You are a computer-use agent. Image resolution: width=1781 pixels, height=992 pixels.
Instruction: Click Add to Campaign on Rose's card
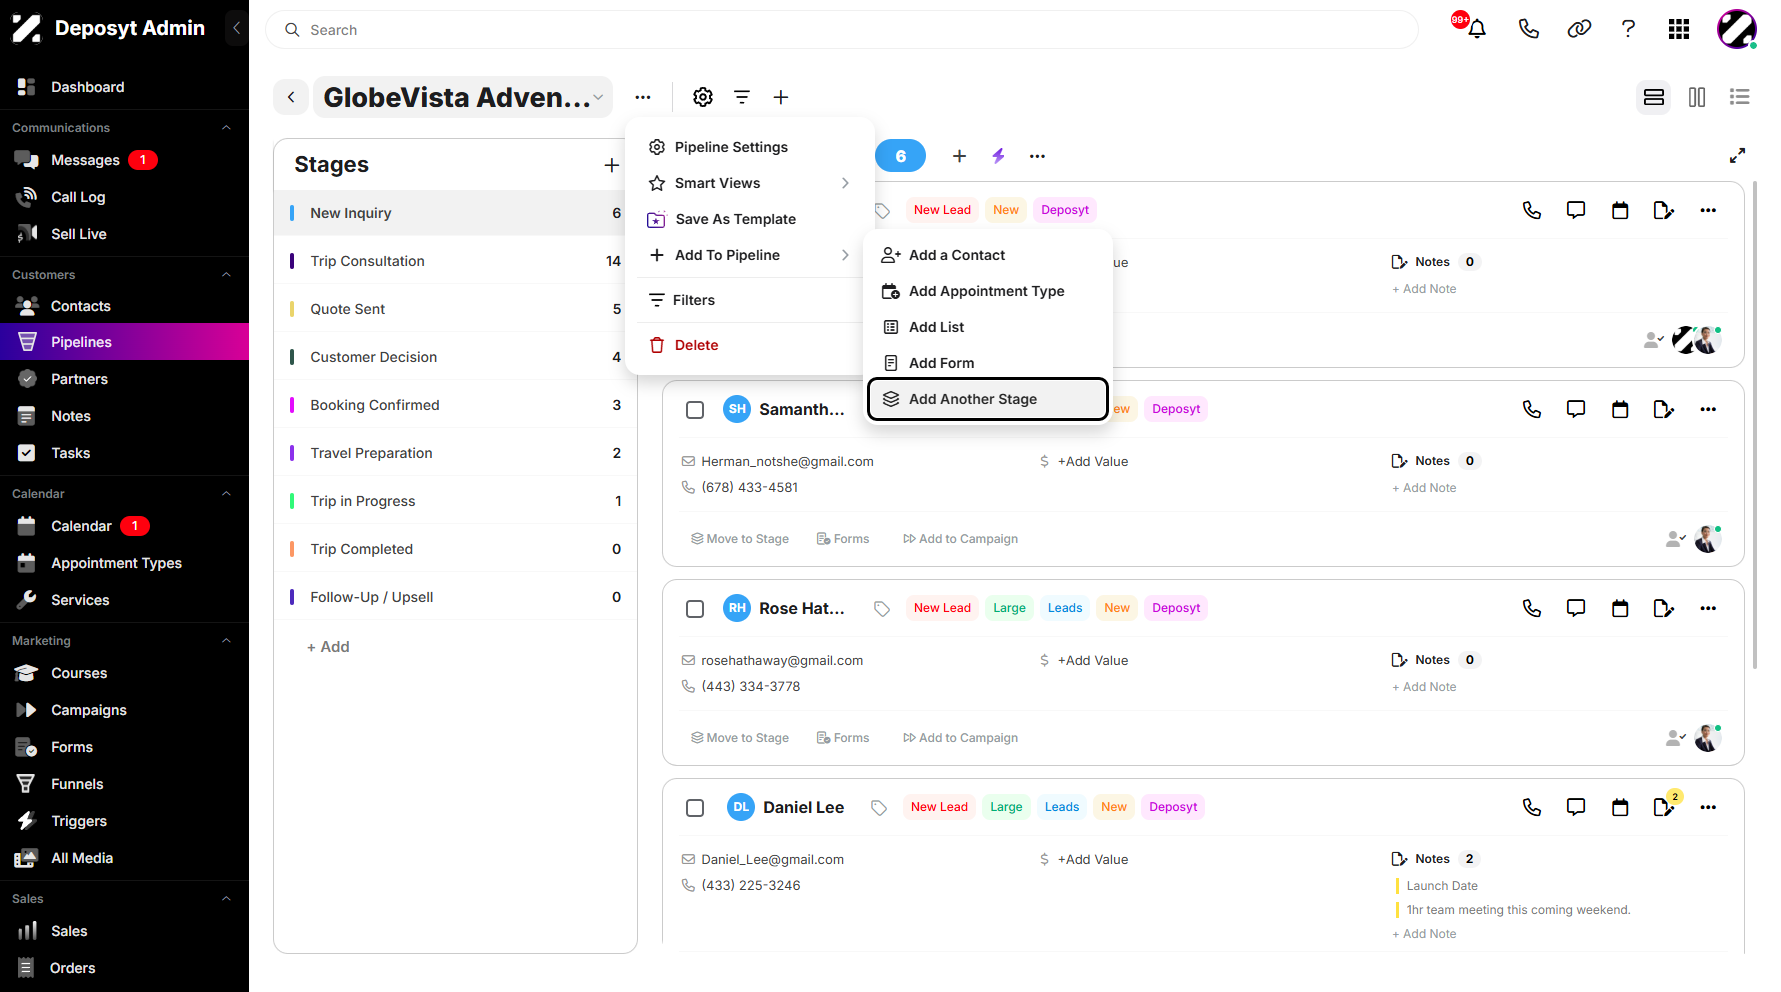pyautogui.click(x=960, y=738)
